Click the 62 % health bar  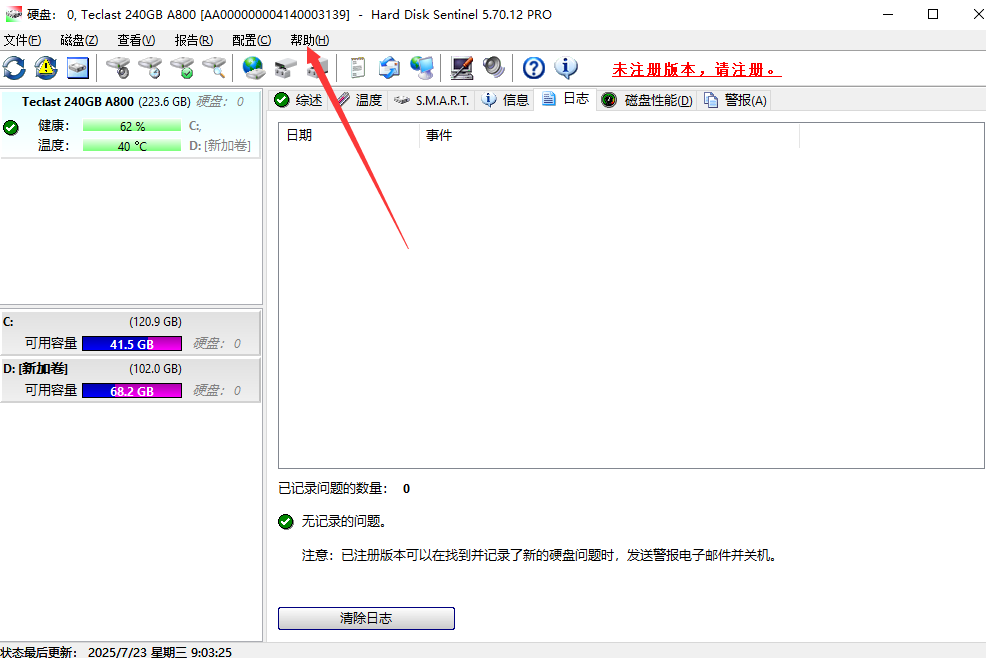click(x=132, y=126)
